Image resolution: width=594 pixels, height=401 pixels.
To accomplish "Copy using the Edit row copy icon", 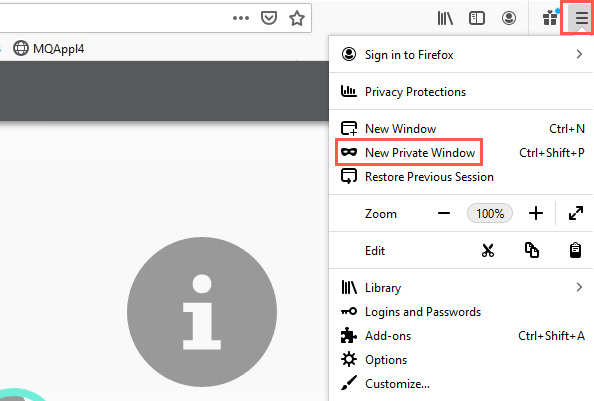I will (532, 250).
